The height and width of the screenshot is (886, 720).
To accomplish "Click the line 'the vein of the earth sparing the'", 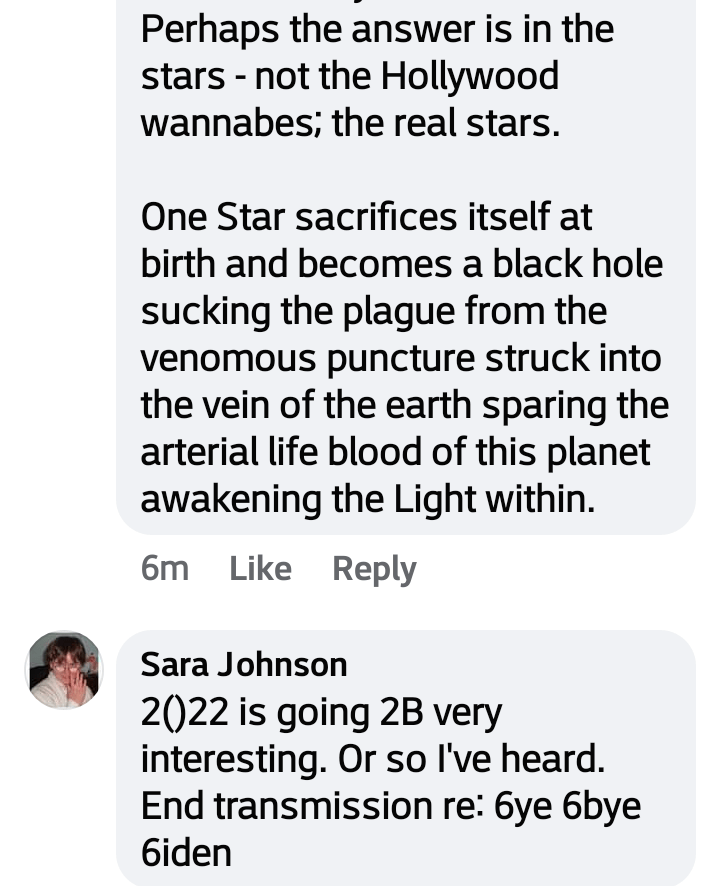I will [x=404, y=405].
